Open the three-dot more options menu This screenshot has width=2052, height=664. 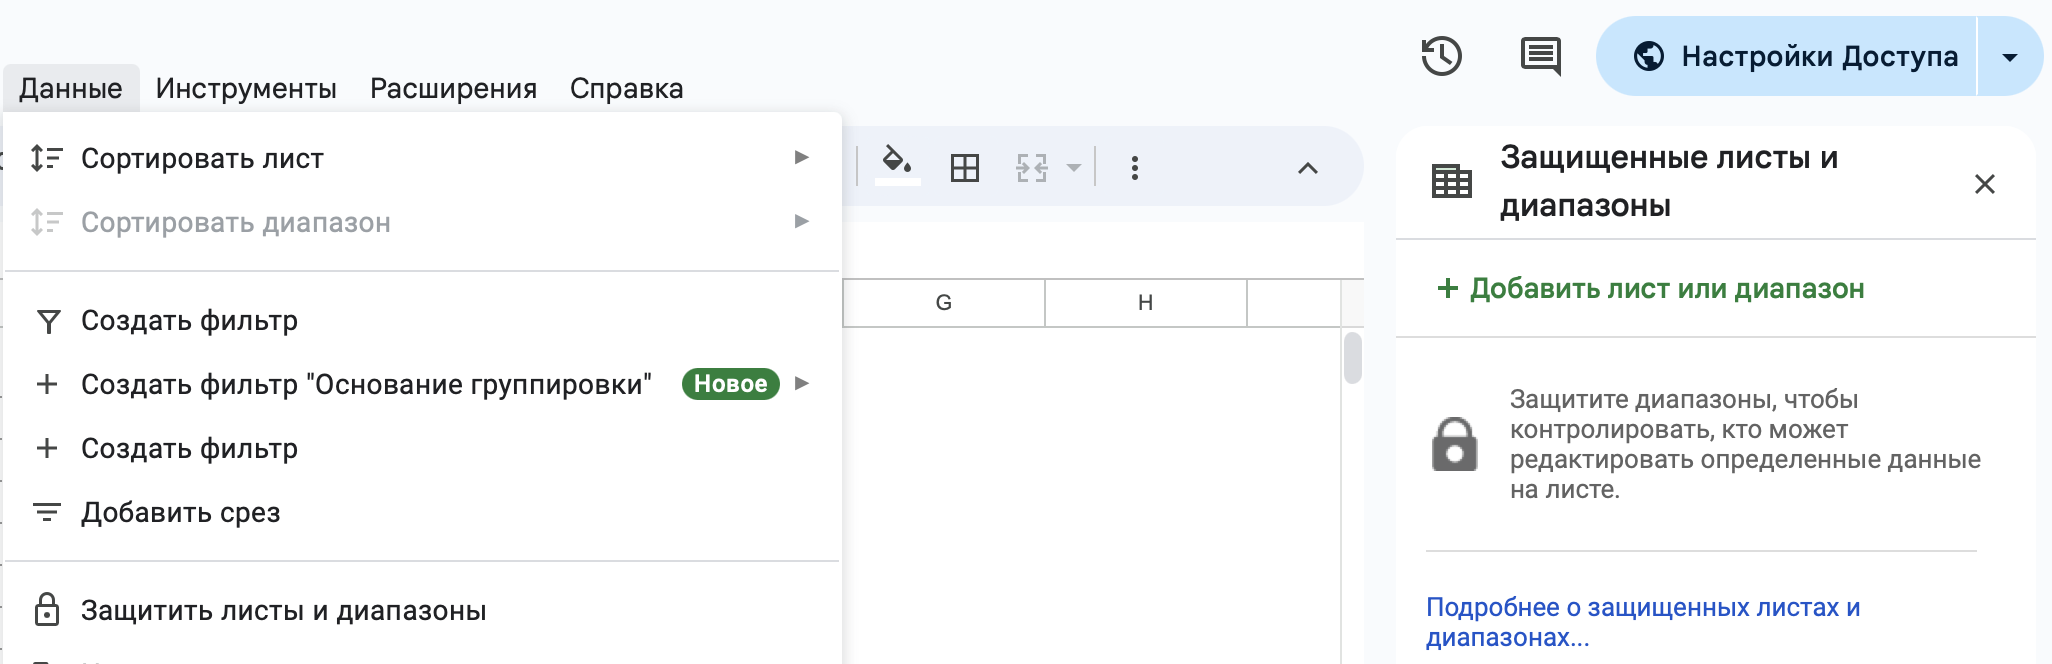click(x=1134, y=168)
